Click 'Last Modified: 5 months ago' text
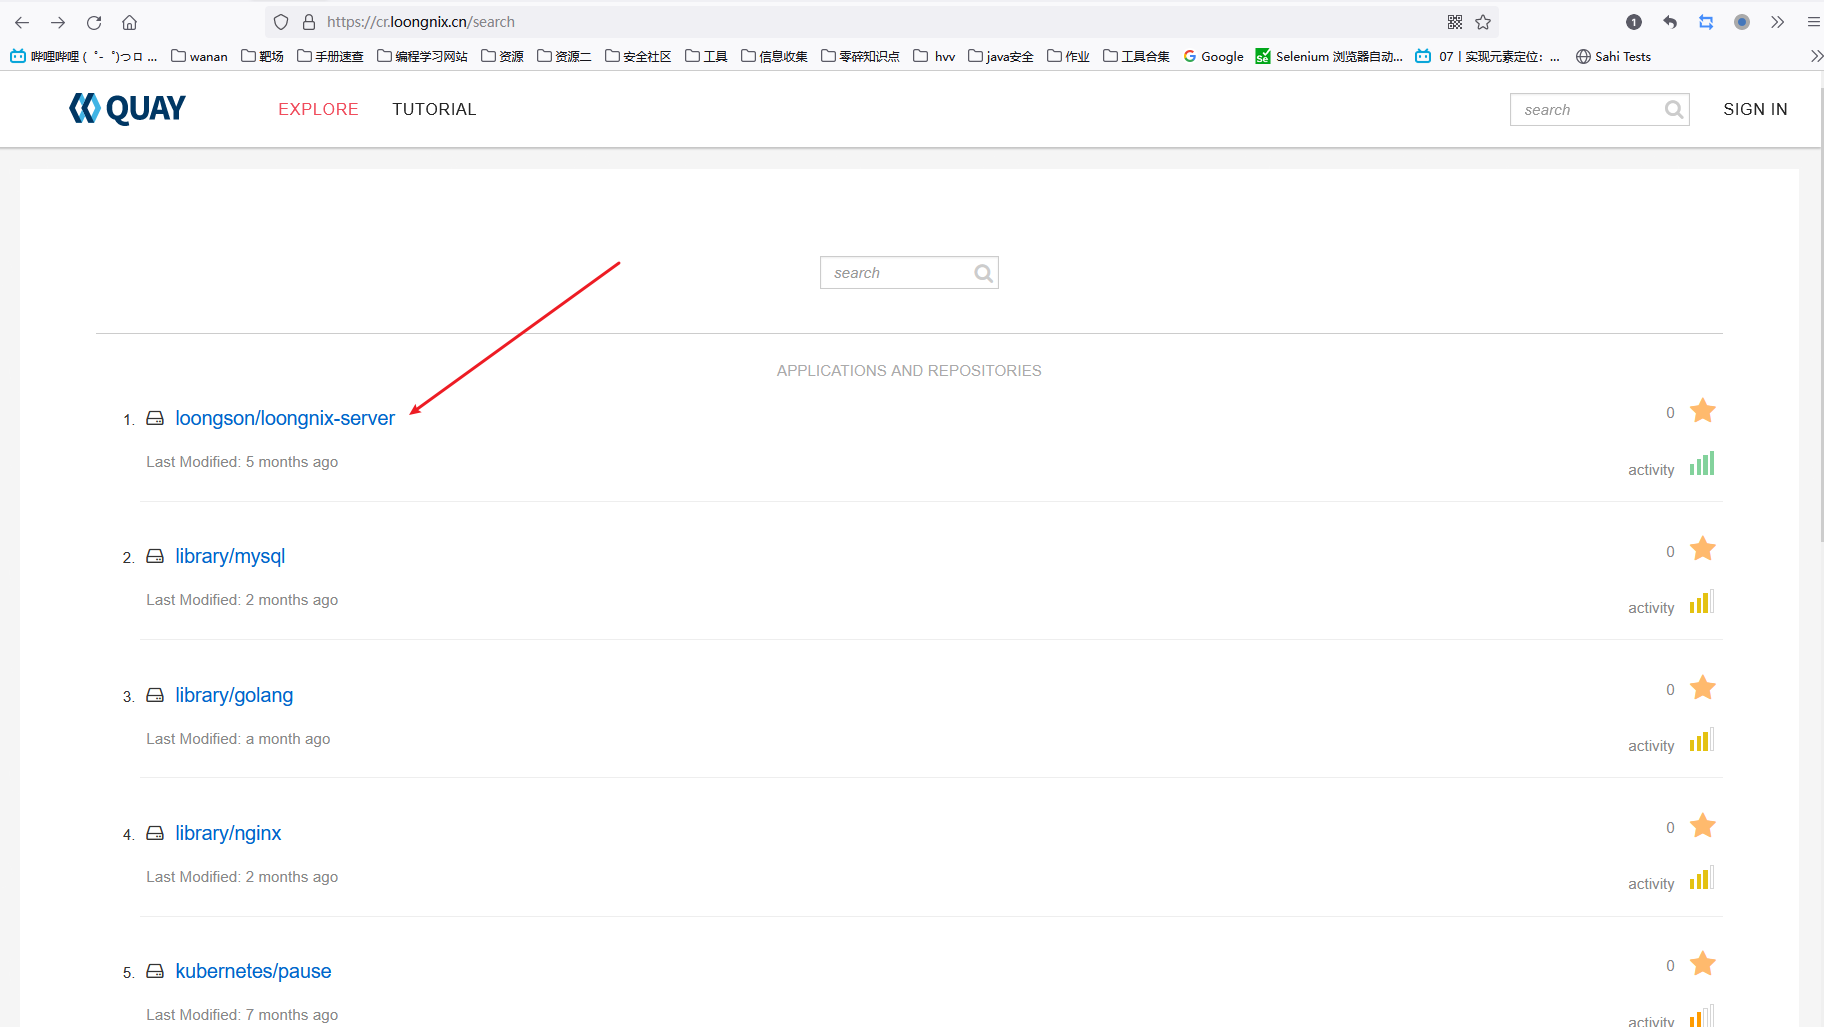1824x1027 pixels. coord(242,462)
